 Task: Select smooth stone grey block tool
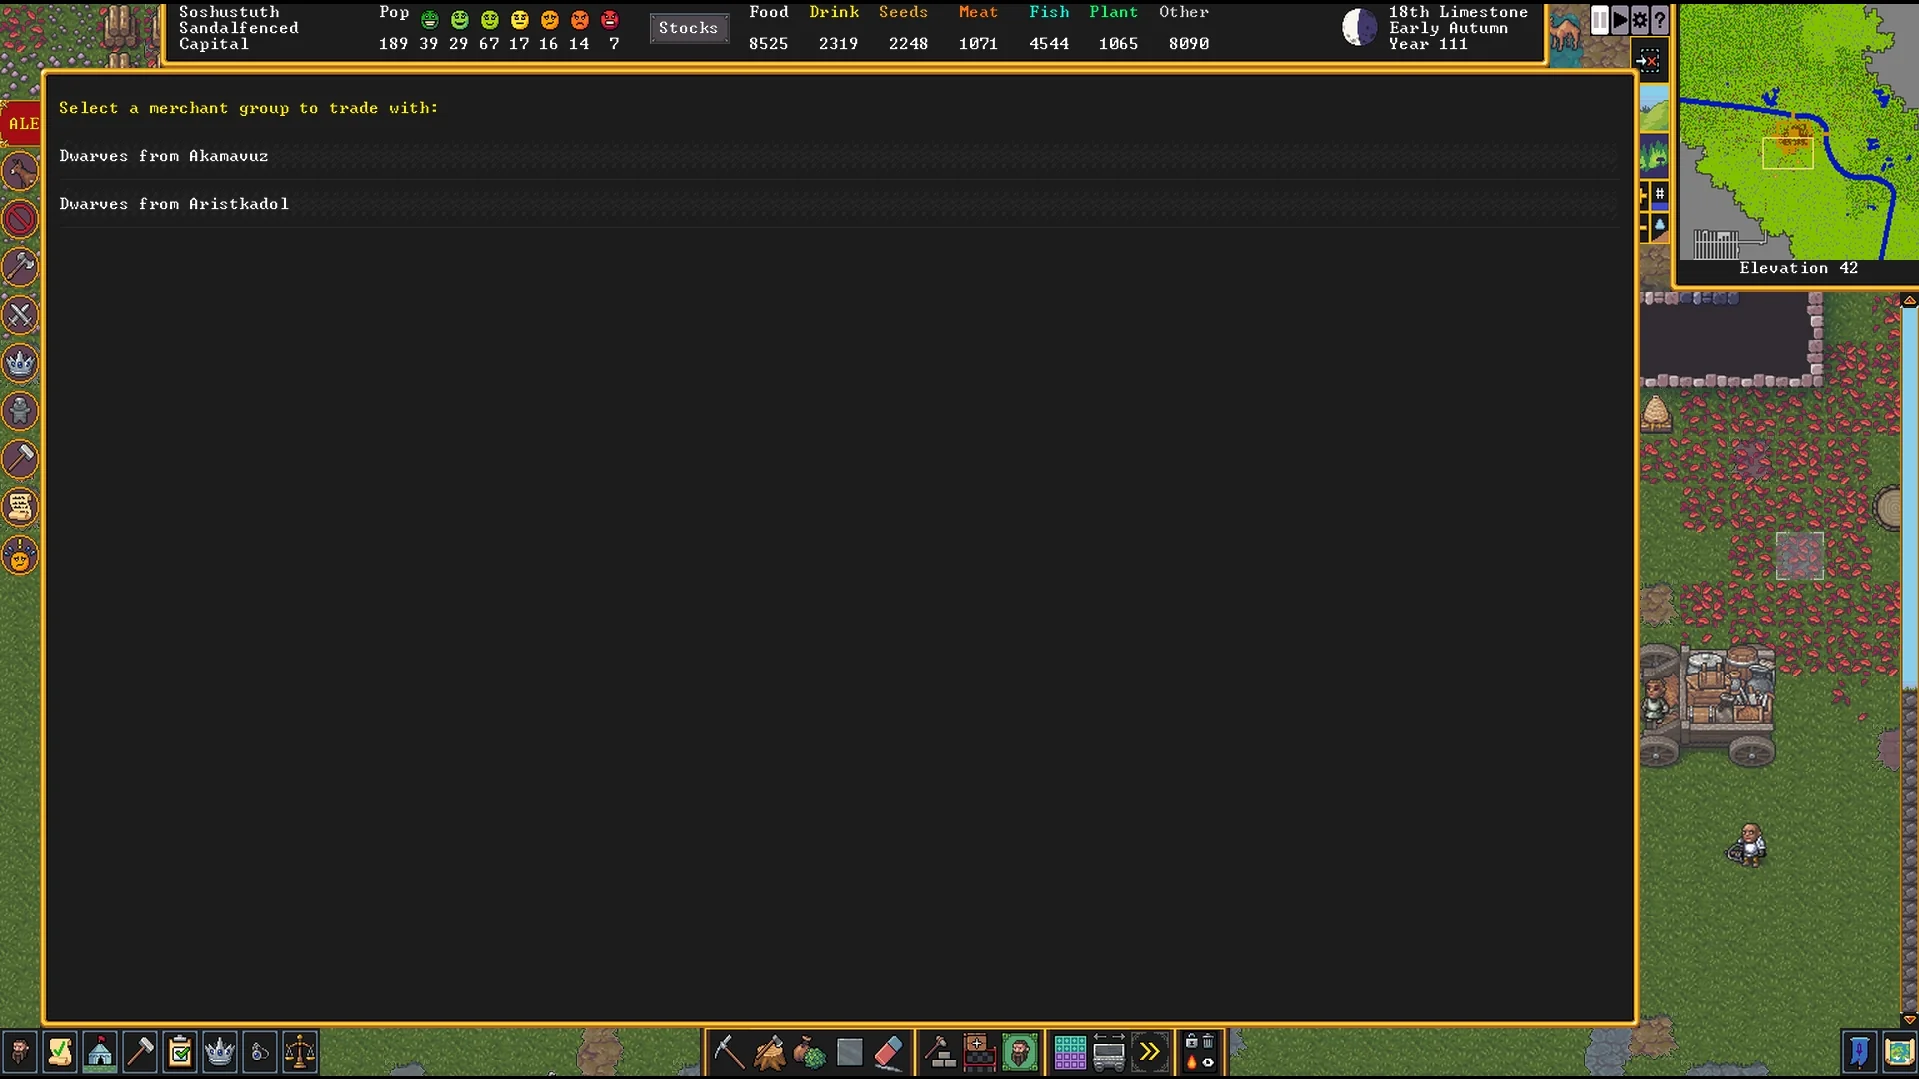click(849, 1052)
